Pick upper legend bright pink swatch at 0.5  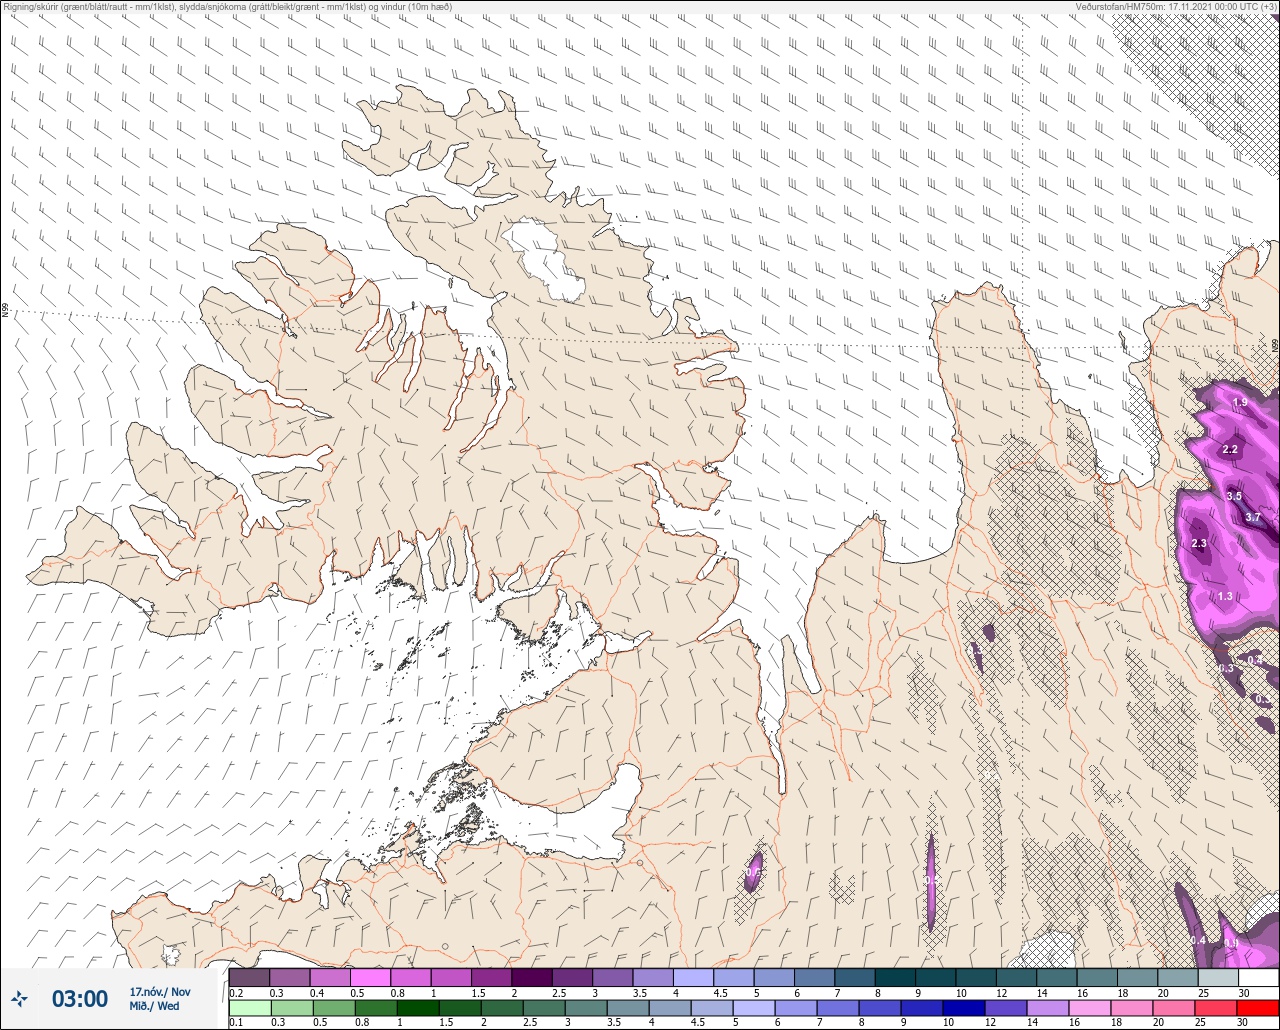coord(370,977)
